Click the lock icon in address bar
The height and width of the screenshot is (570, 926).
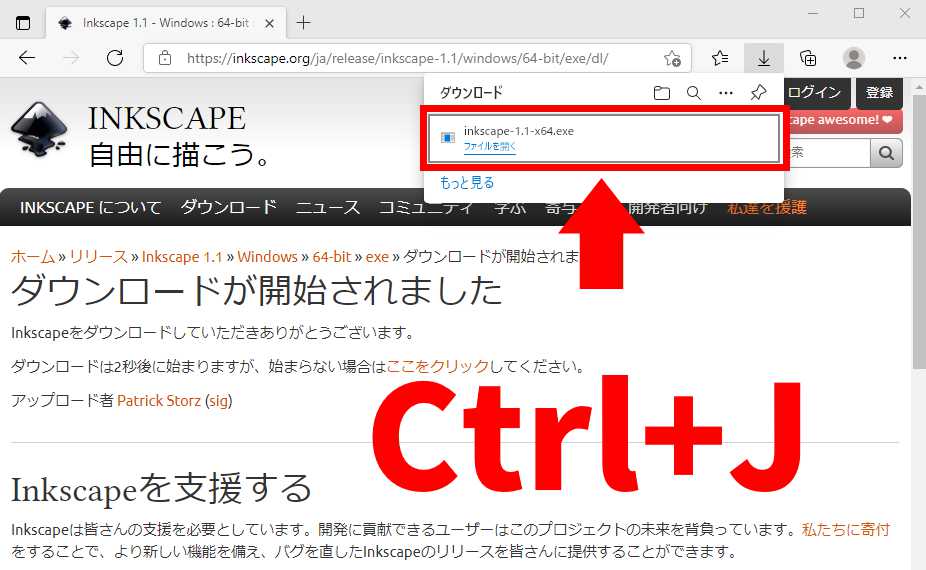(x=165, y=58)
